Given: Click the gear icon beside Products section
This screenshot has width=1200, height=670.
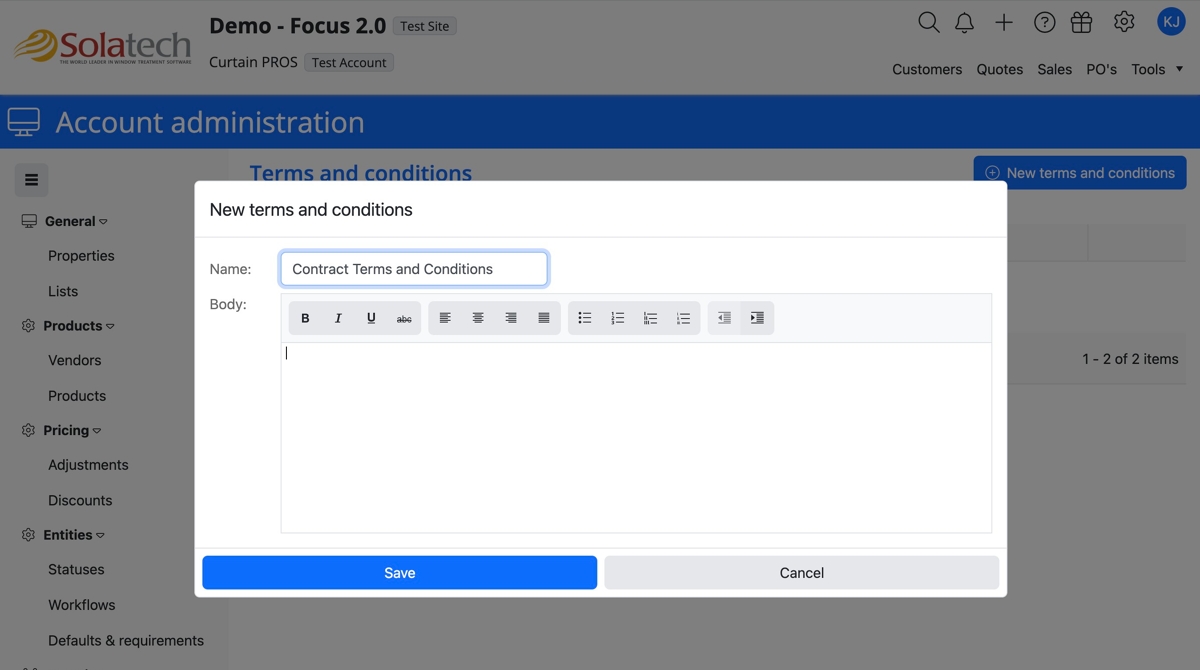Looking at the screenshot, I should [28, 326].
